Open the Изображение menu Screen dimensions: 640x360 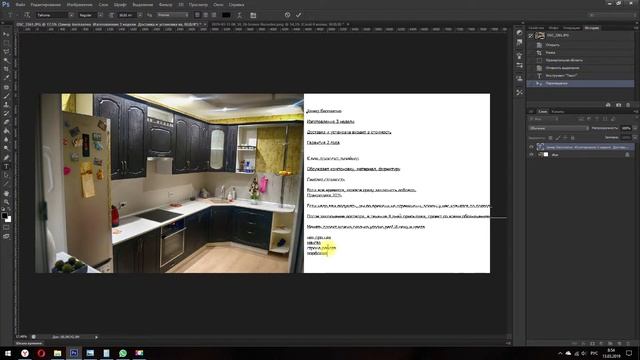click(79, 5)
